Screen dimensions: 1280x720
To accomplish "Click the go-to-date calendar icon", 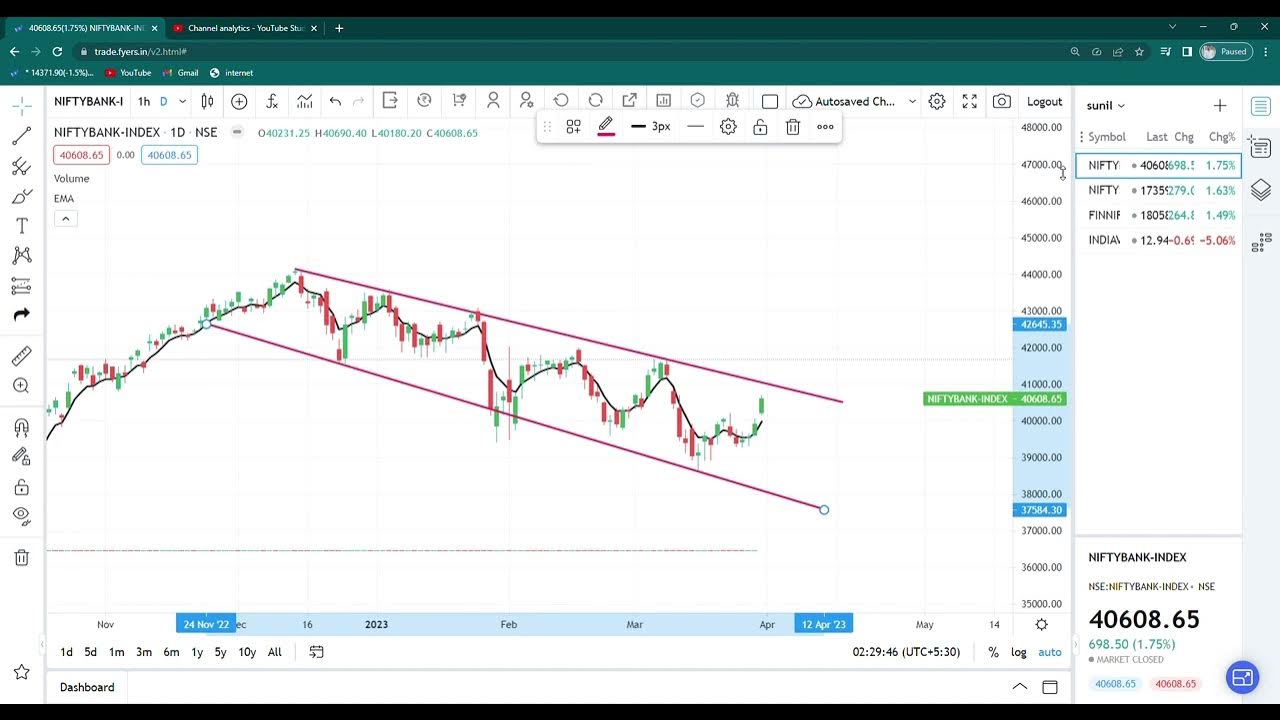I will (316, 652).
